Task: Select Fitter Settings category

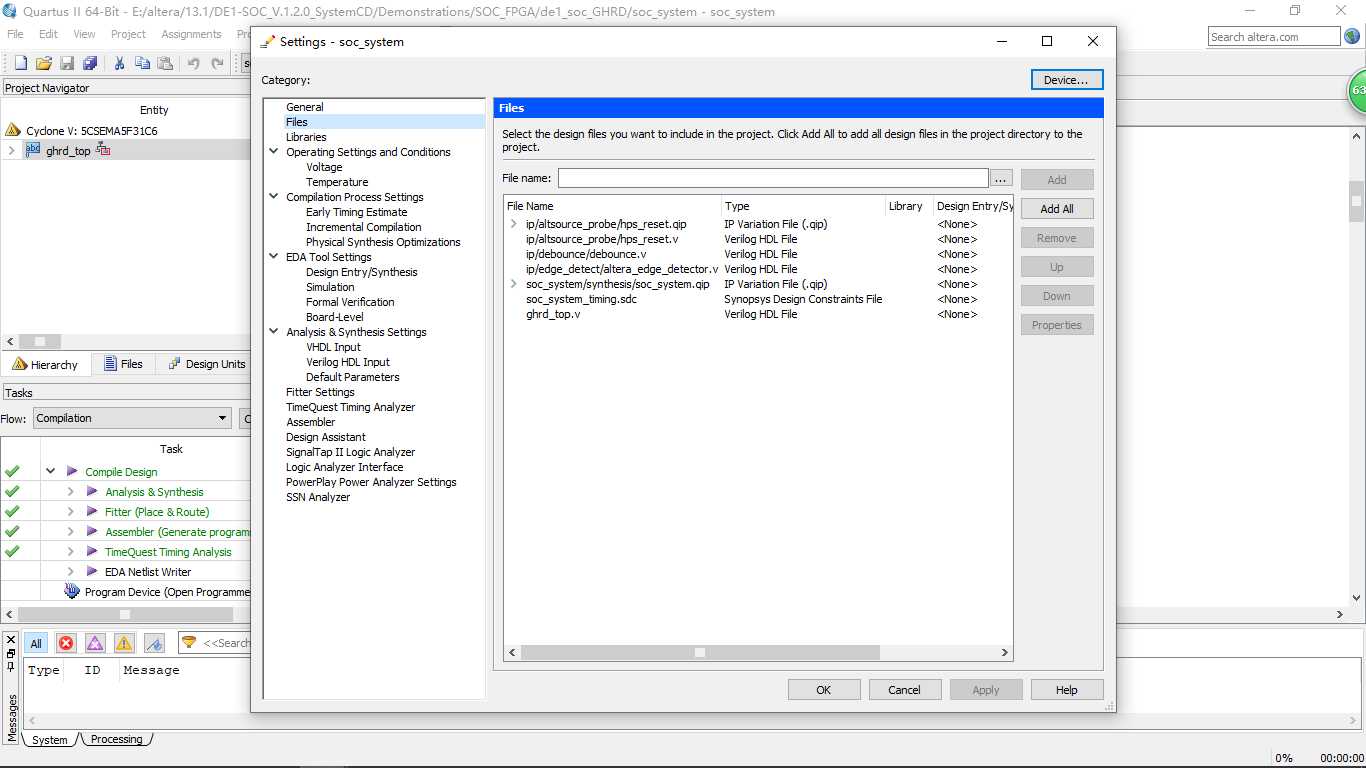Action: [320, 392]
